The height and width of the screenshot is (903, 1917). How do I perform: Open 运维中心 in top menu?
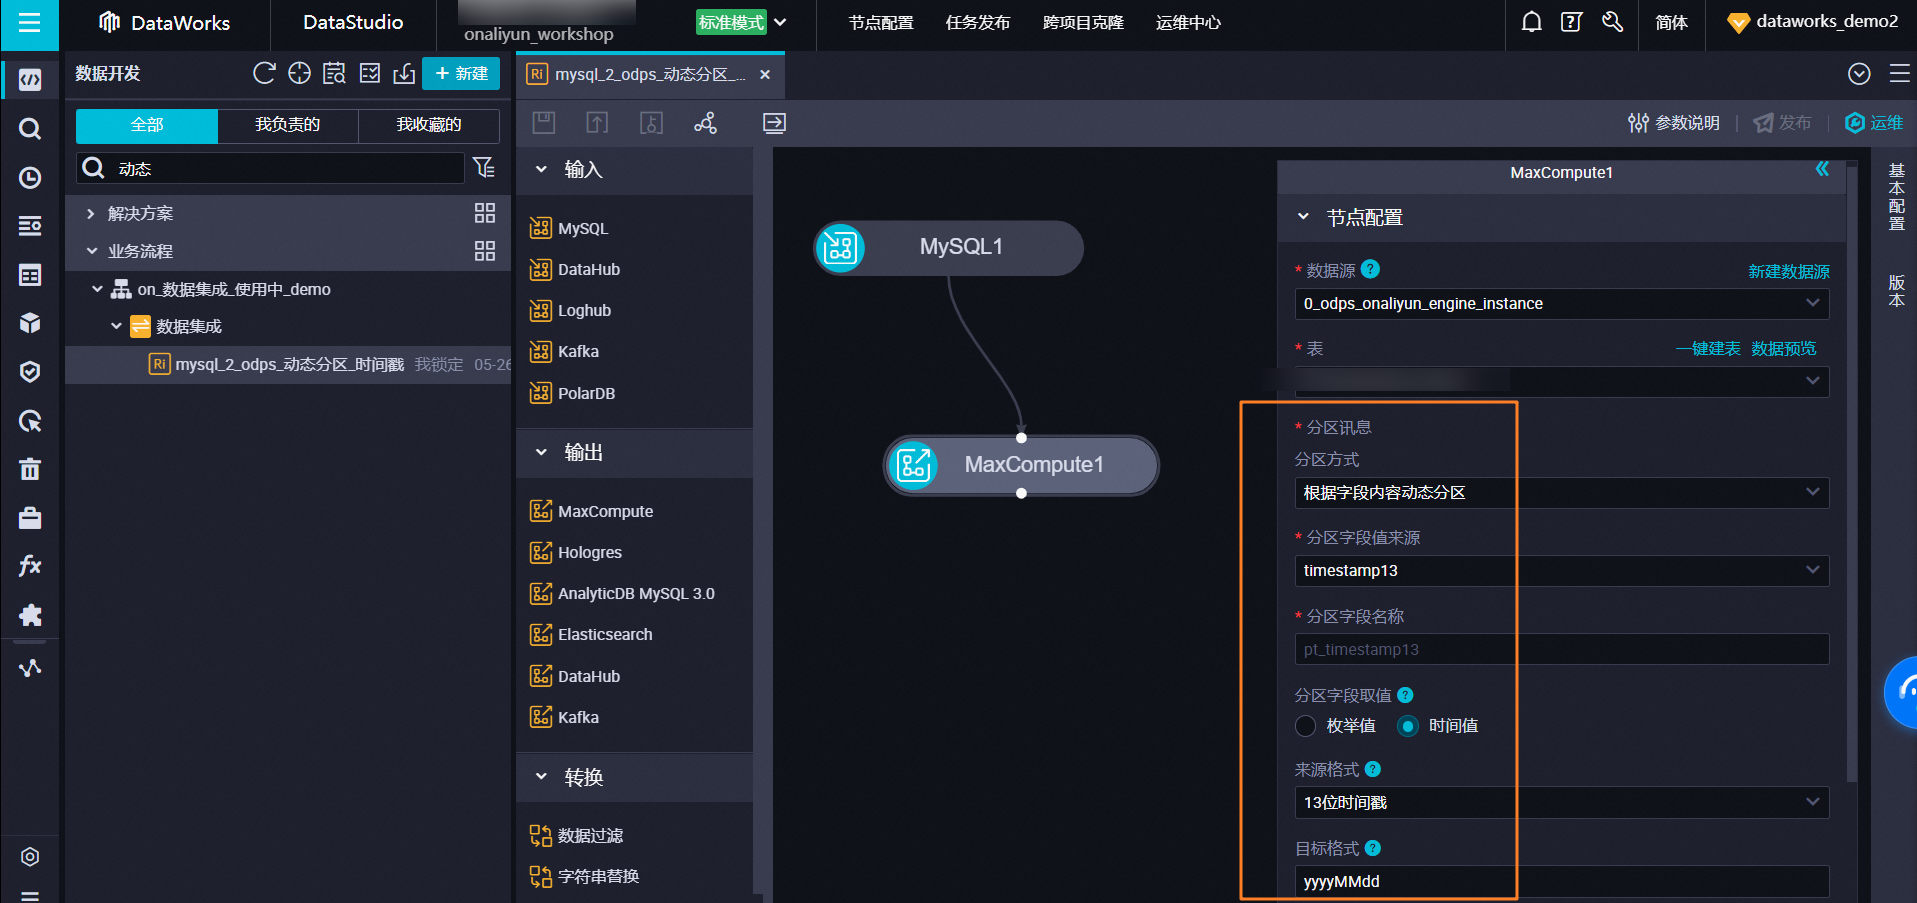click(1188, 22)
